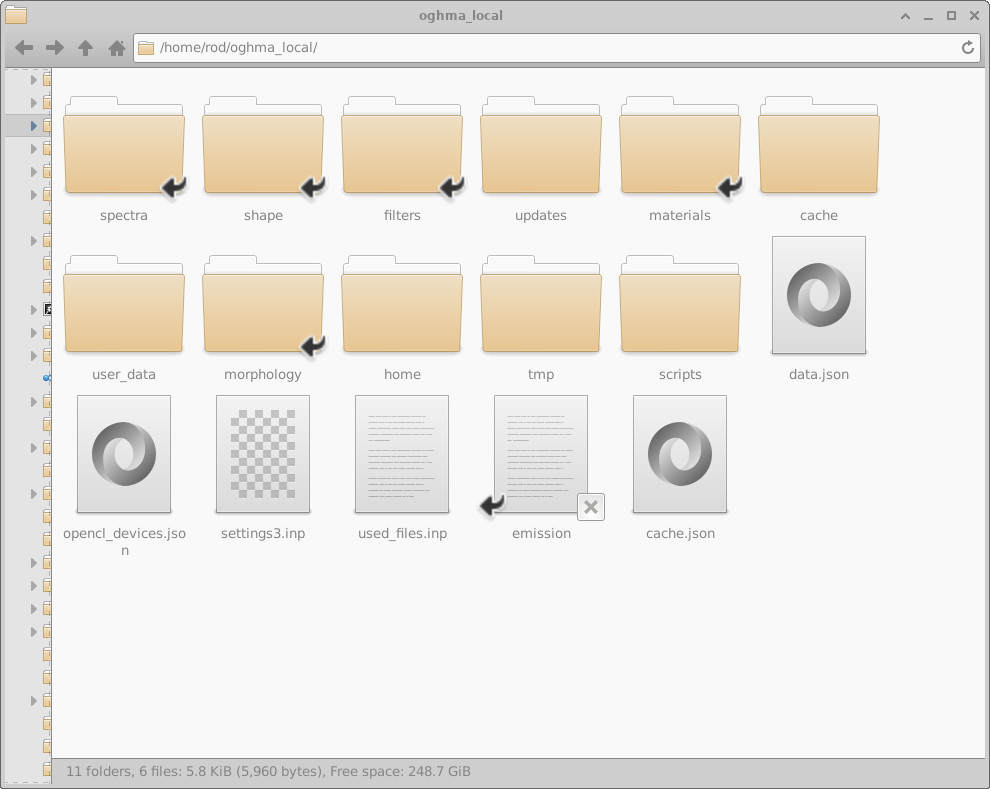Open the scripts folder
Screen dimensions: 990x789
680,304
